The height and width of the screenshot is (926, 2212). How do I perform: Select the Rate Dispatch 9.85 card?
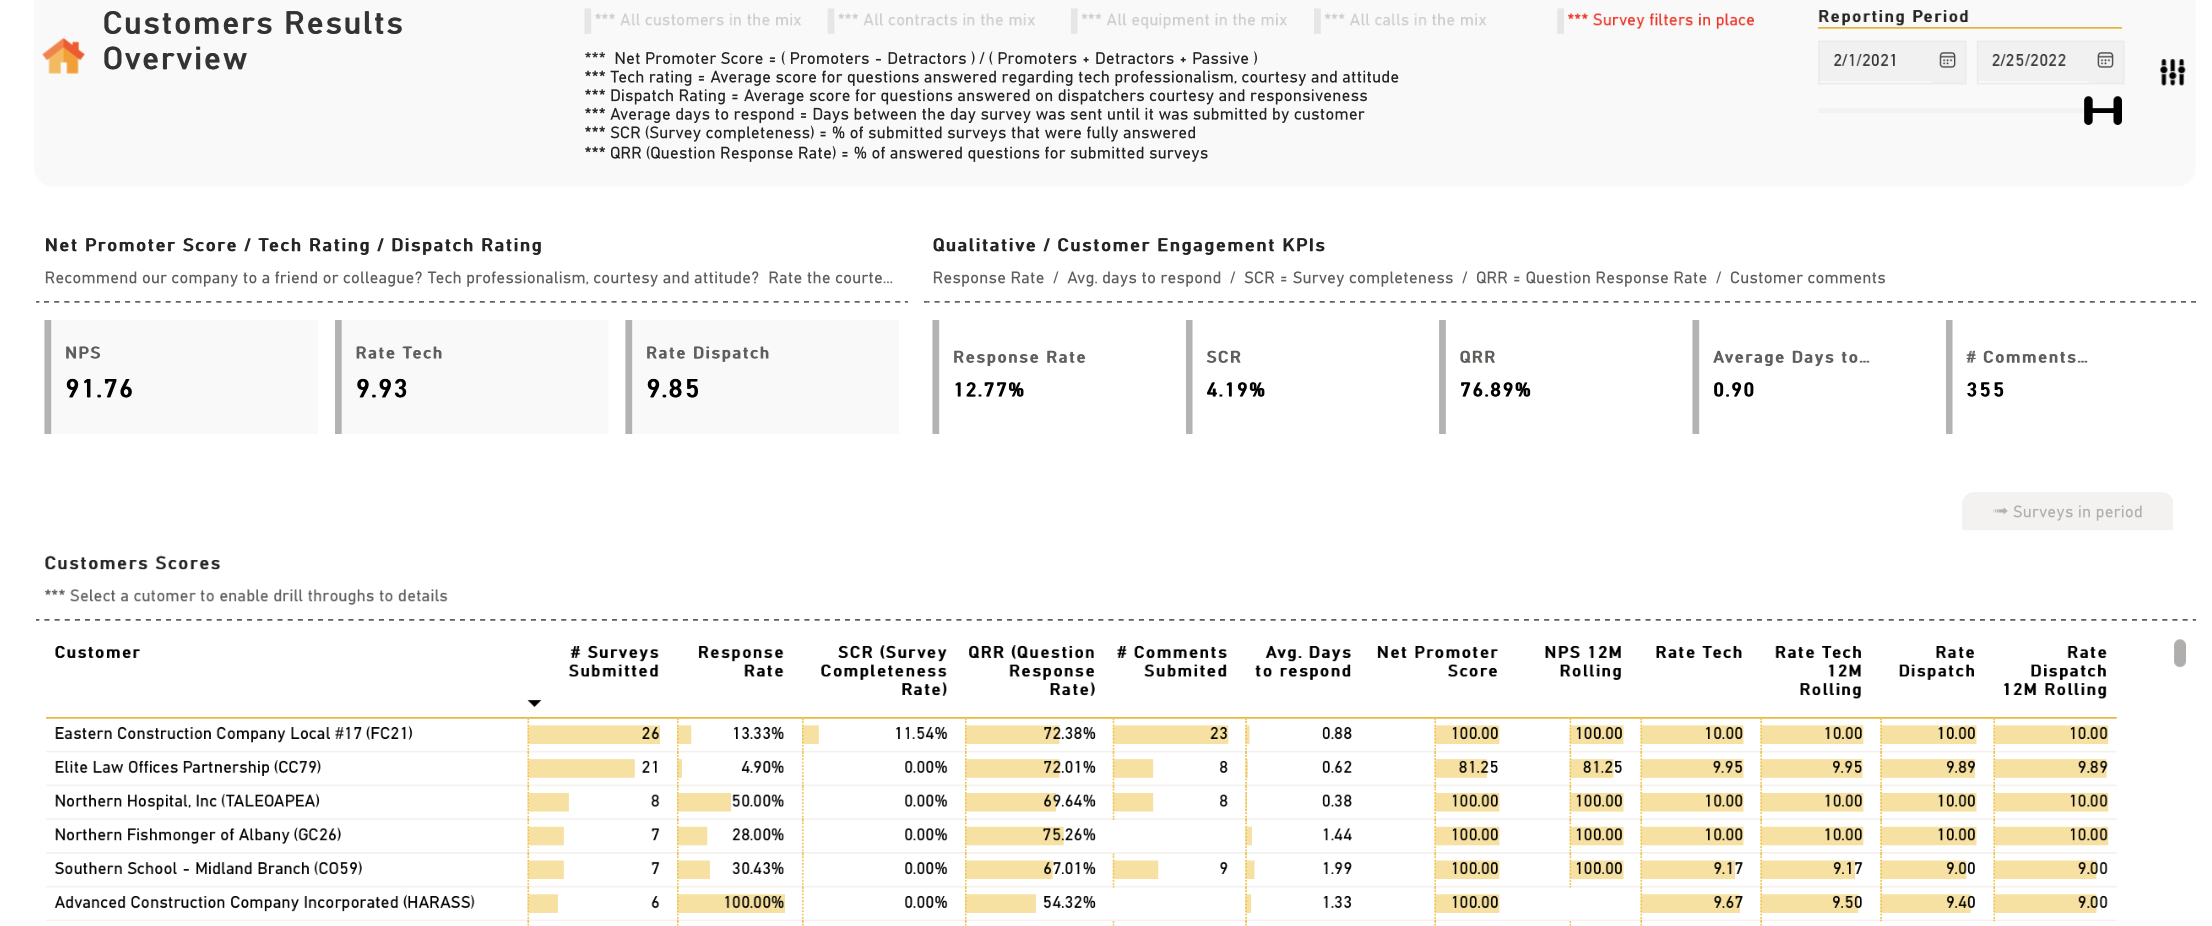(762, 377)
